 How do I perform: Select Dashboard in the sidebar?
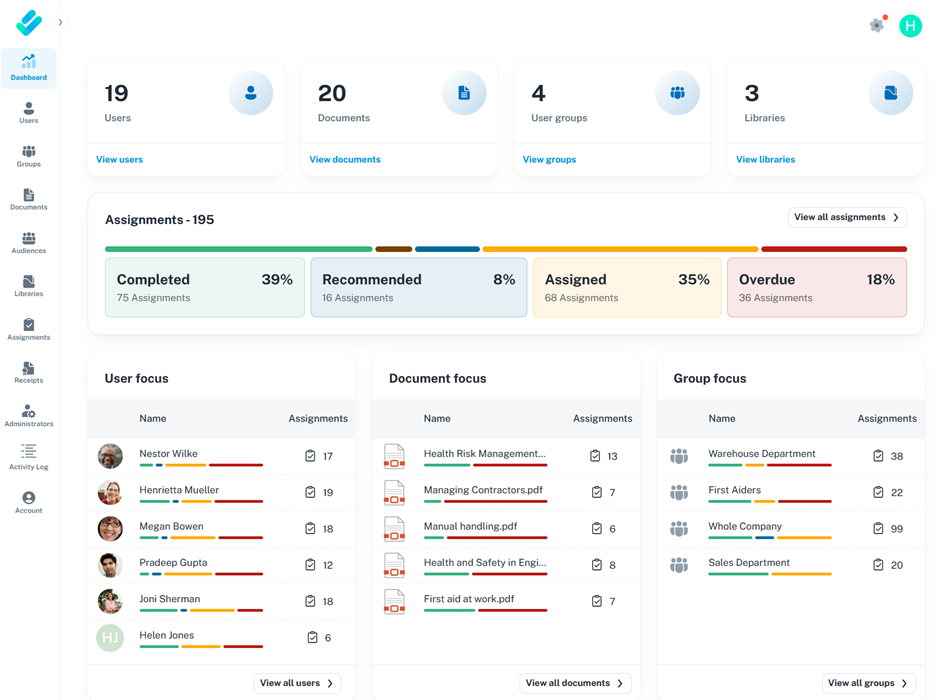(x=28, y=67)
